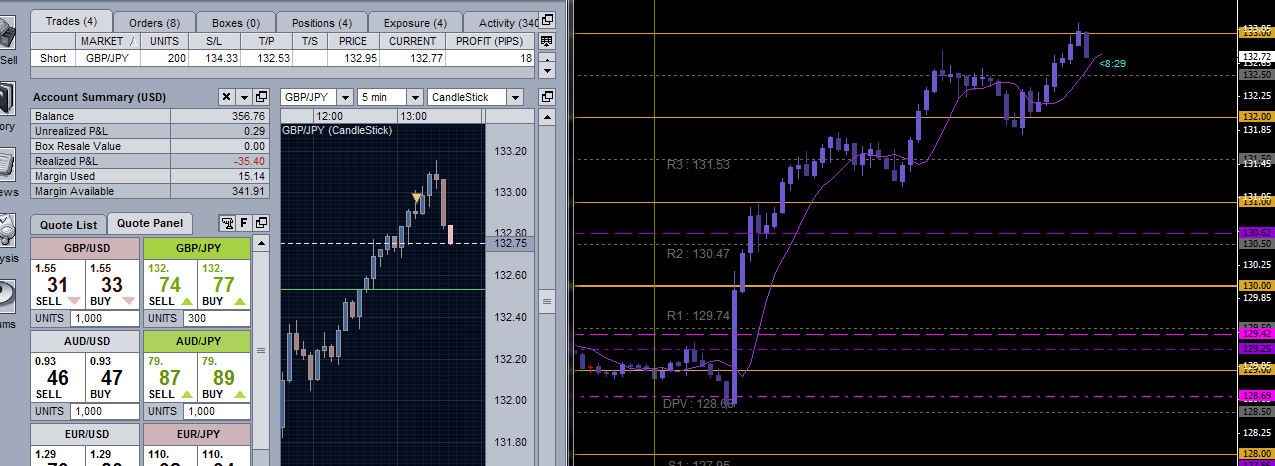
Task: Click the EUR/JPY quote box header
Action: (198, 434)
